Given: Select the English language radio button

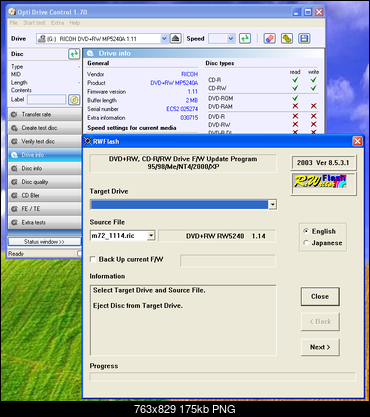Looking at the screenshot, I should 306,231.
